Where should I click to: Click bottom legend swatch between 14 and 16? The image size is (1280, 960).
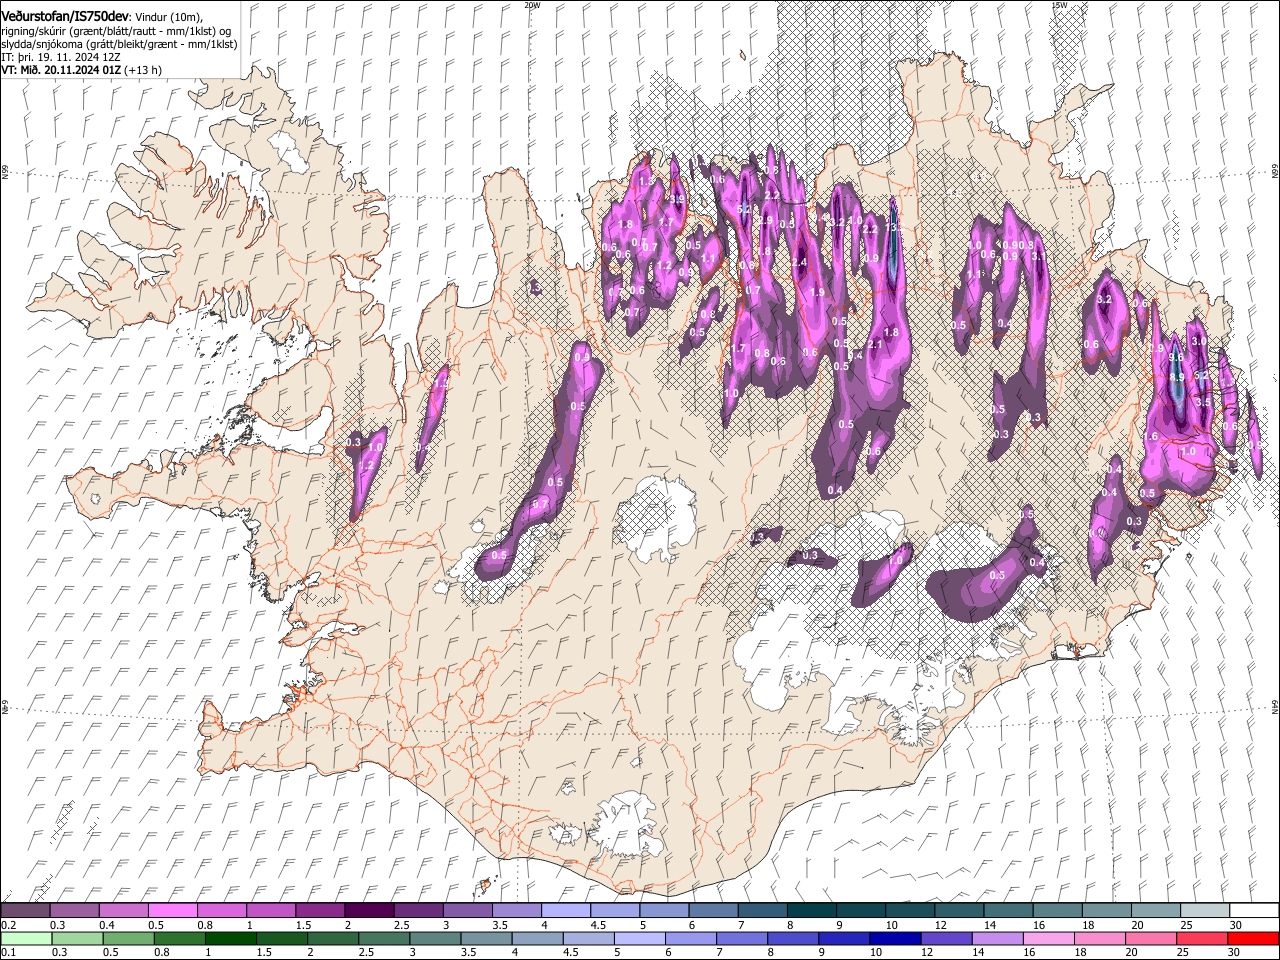pyautogui.click(x=997, y=939)
